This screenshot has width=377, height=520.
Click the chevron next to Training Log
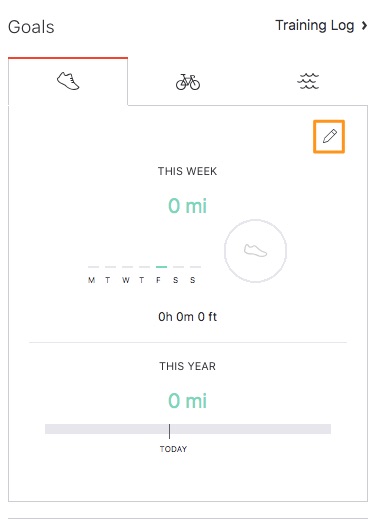point(364,25)
